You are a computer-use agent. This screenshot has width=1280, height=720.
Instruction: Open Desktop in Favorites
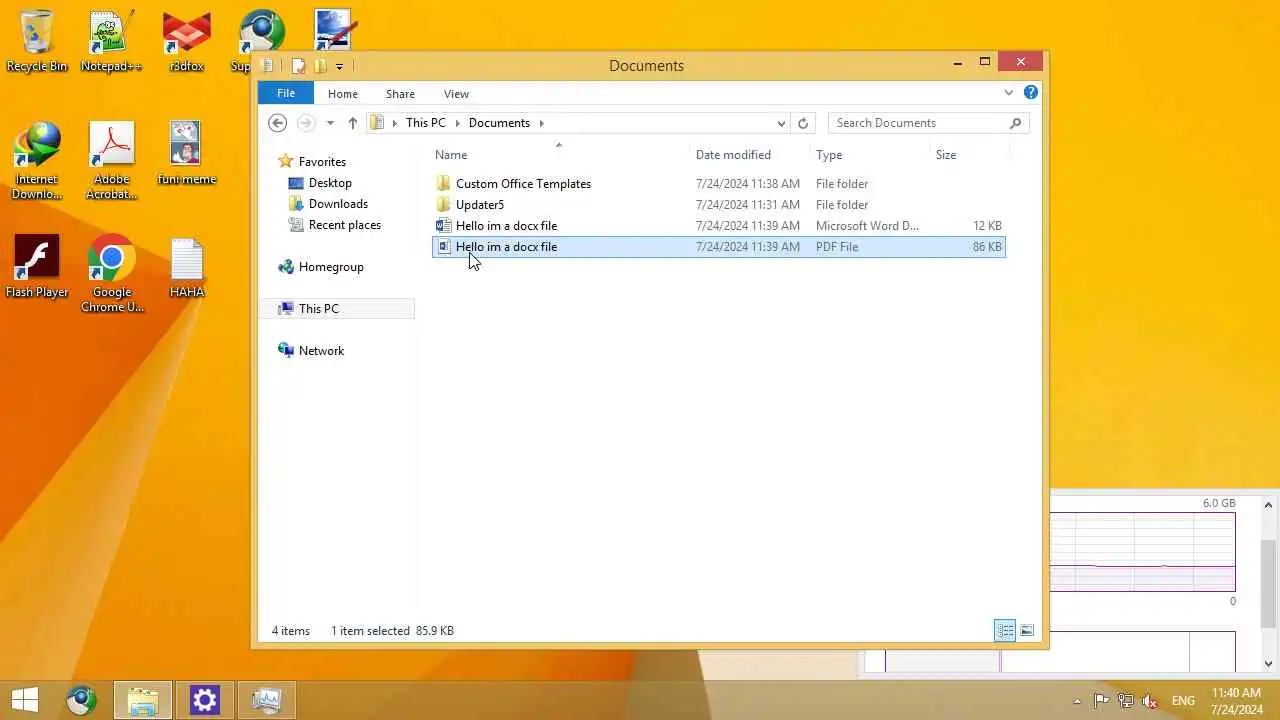330,183
